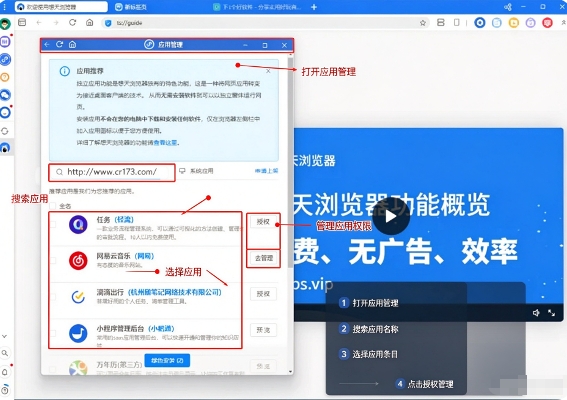Click the app search input field
This screenshot has width=567, height=400.
click(x=112, y=172)
